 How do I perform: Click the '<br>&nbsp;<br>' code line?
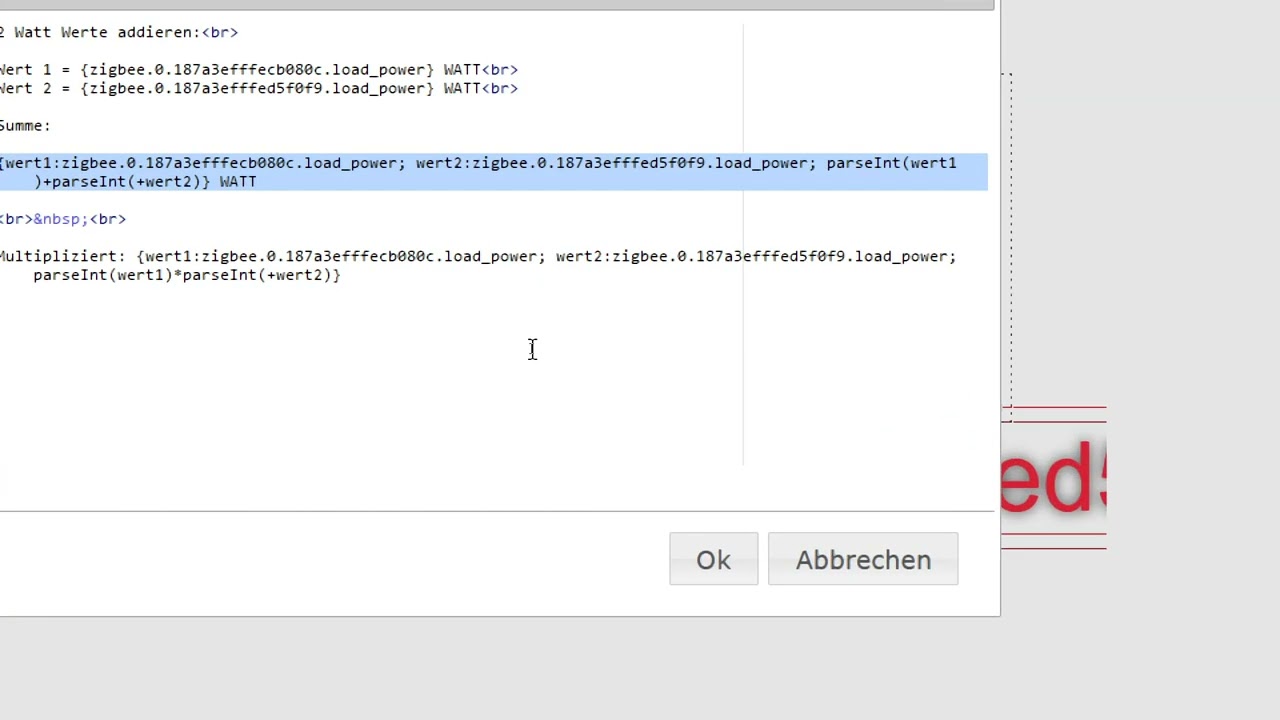pyautogui.click(x=63, y=219)
